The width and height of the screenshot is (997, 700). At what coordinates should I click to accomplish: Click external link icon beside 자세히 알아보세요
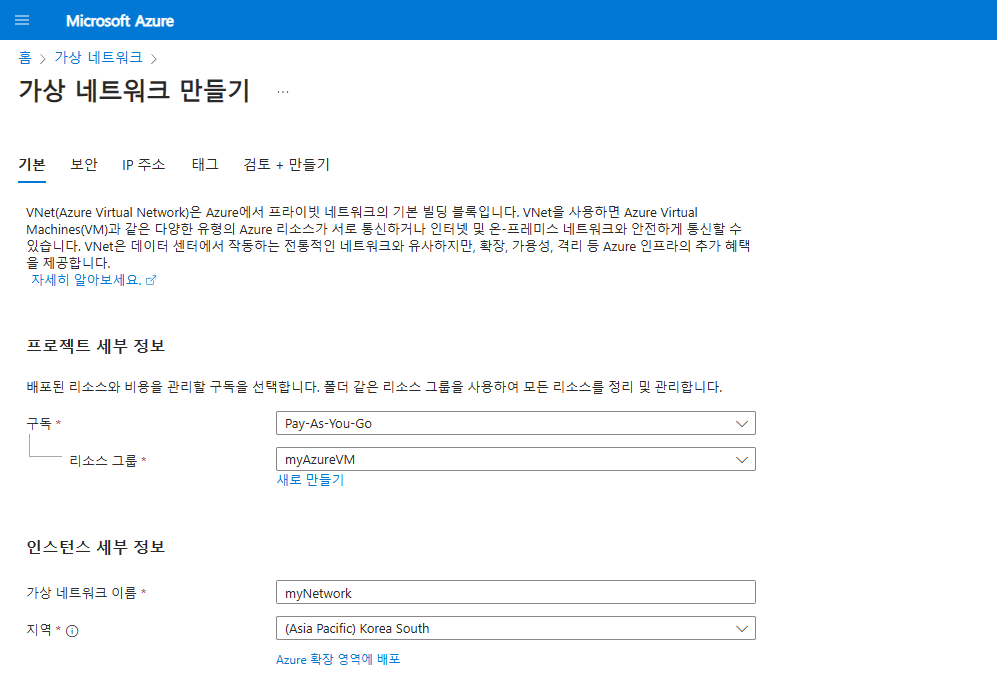[151, 280]
